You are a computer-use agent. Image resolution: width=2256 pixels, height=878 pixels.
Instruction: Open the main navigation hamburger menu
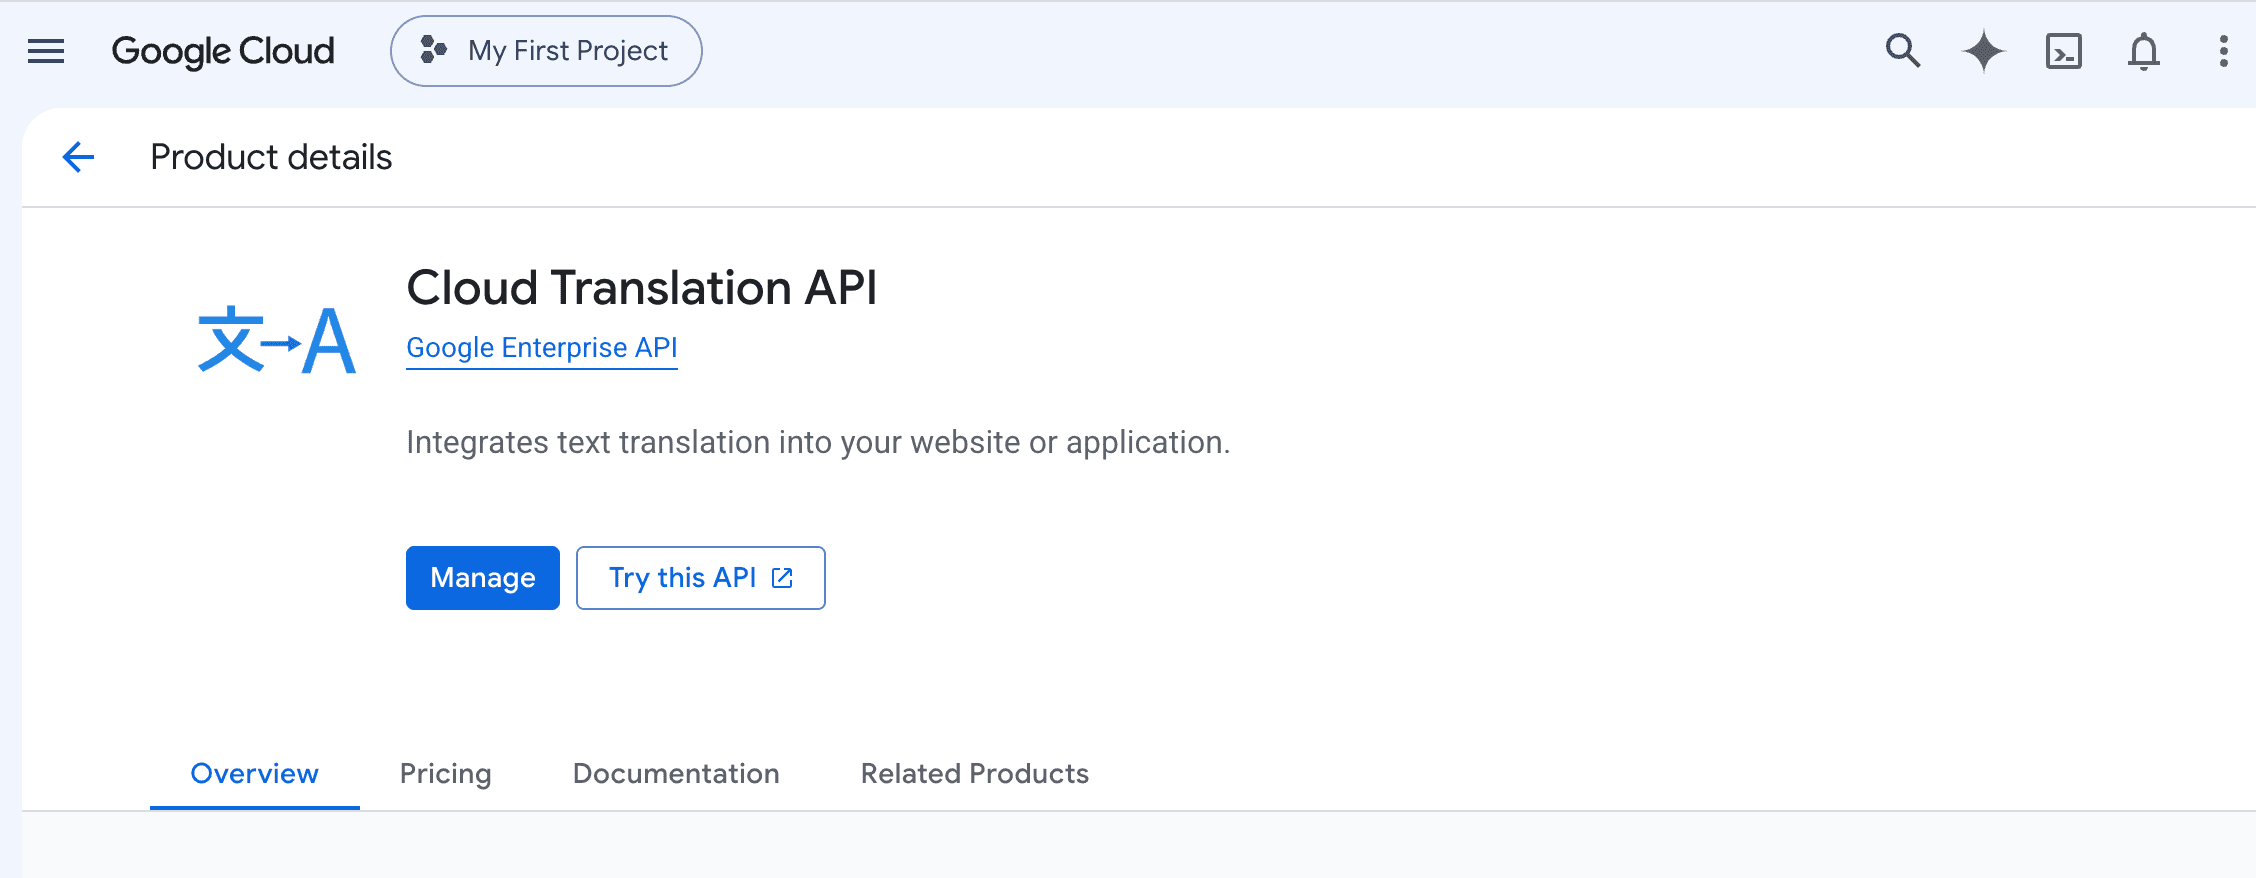(x=46, y=51)
